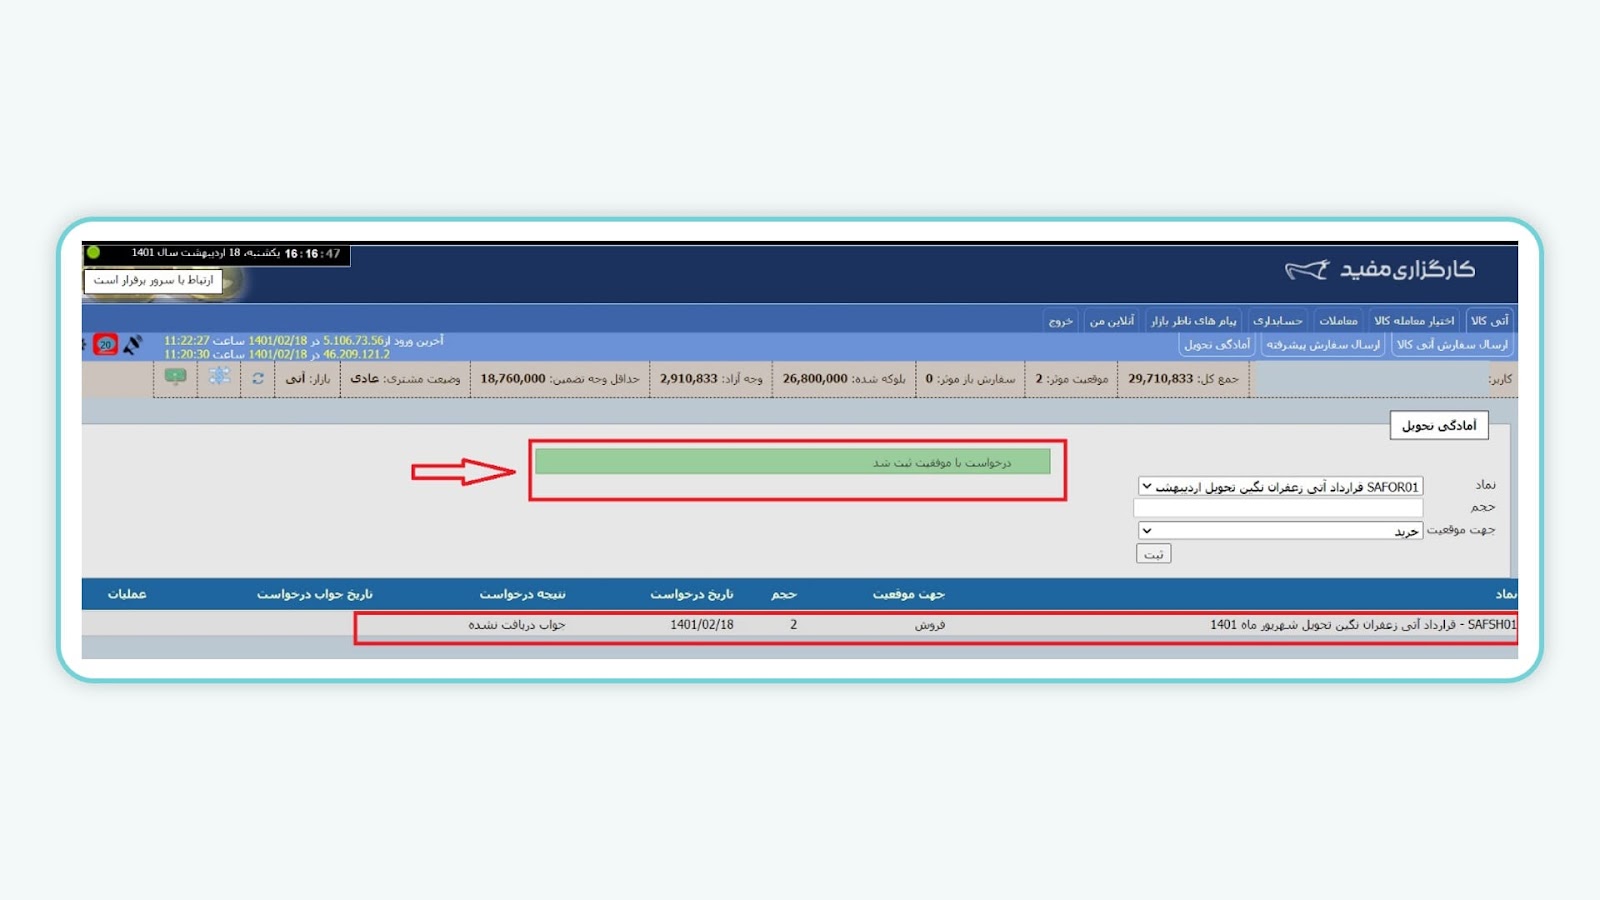Click the refresh arrows icon in status bar
Image resolution: width=1600 pixels, height=900 pixels.
258,378
